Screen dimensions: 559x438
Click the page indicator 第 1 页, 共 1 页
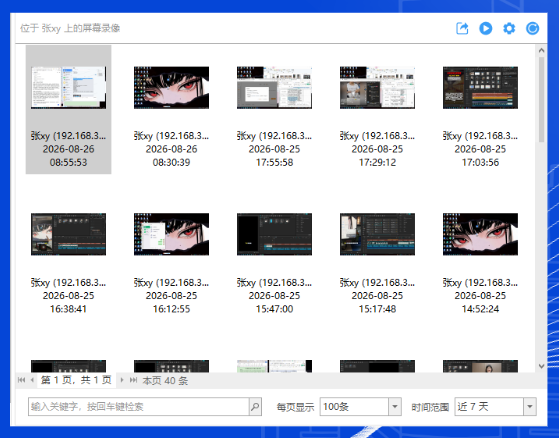tap(76, 380)
